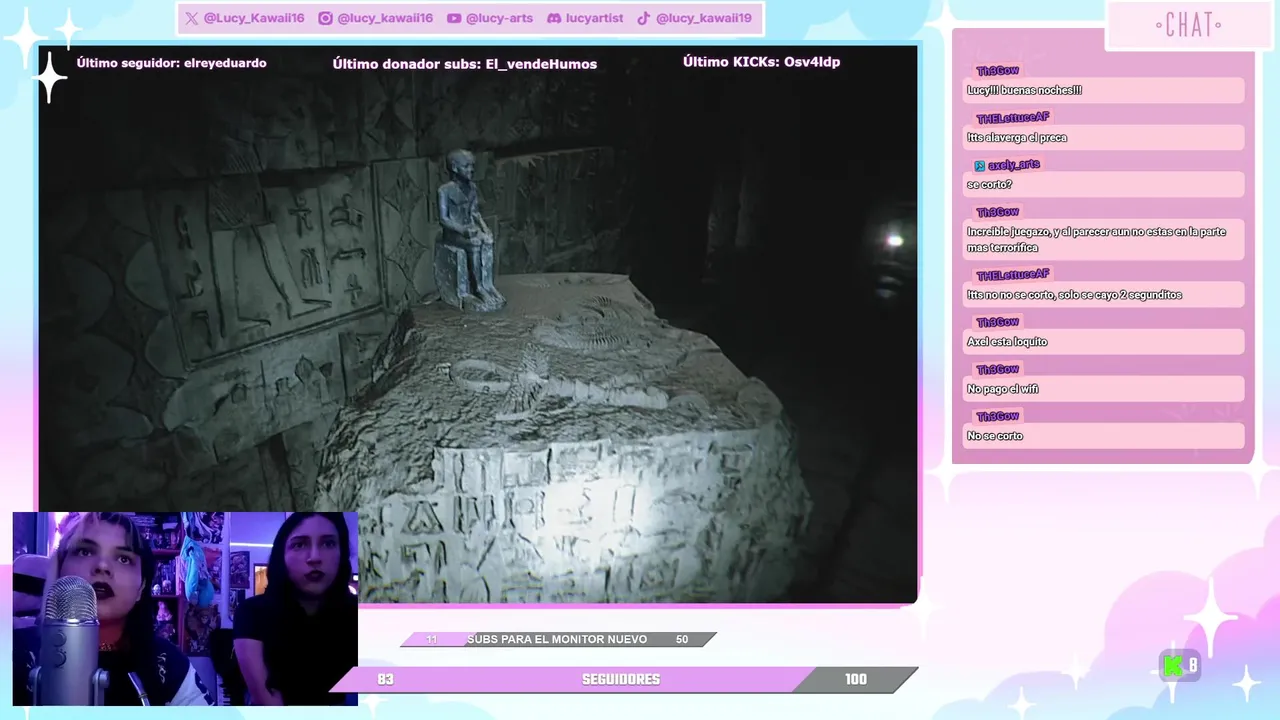The height and width of the screenshot is (720, 1280).
Task: Click the axely_arts username in chat
Action: [1014, 165]
